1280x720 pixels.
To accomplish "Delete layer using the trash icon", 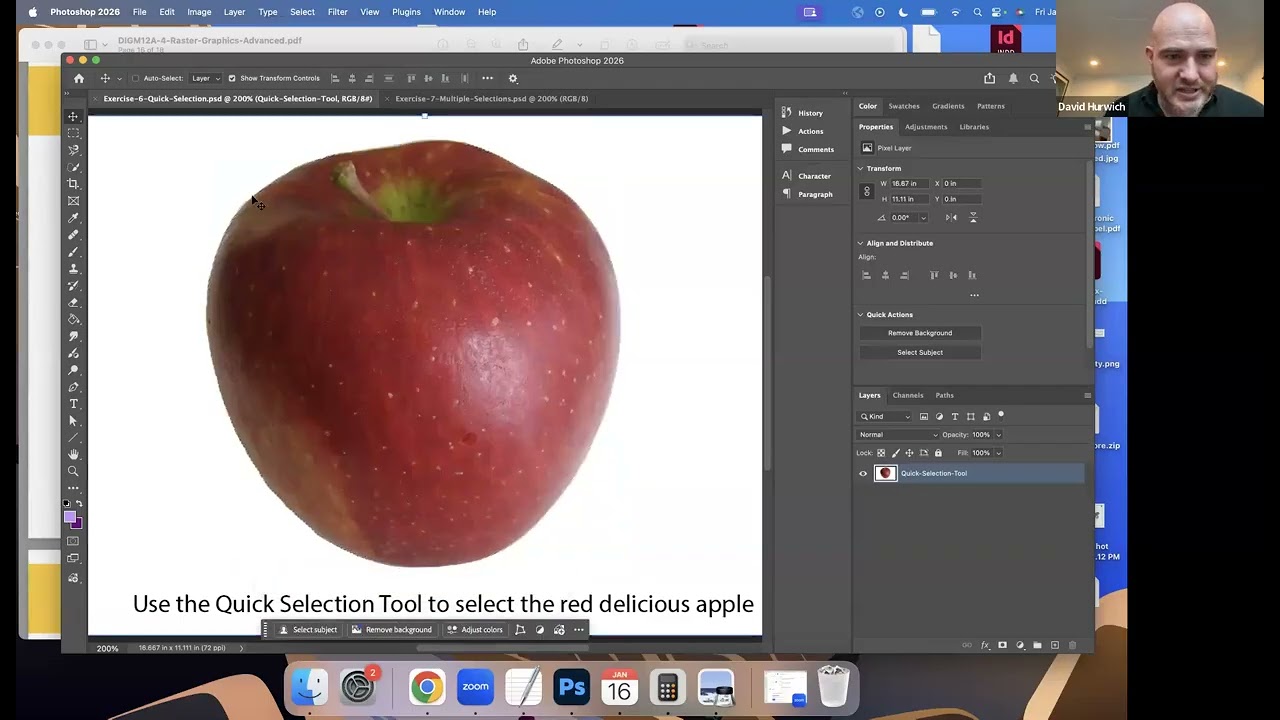I will coord(1073,645).
